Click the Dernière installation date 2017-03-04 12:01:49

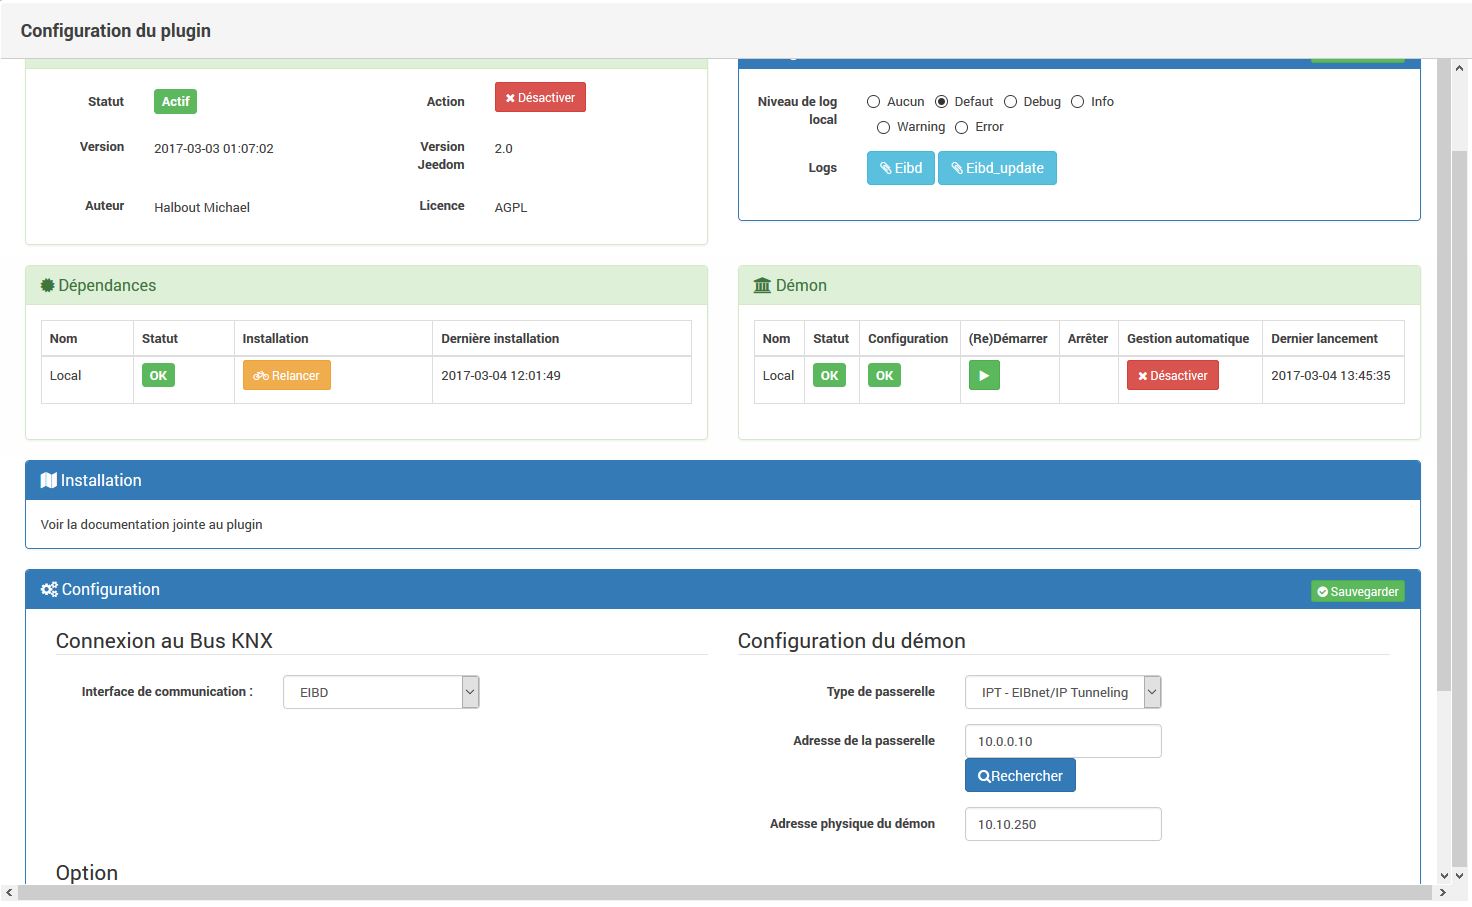click(501, 376)
